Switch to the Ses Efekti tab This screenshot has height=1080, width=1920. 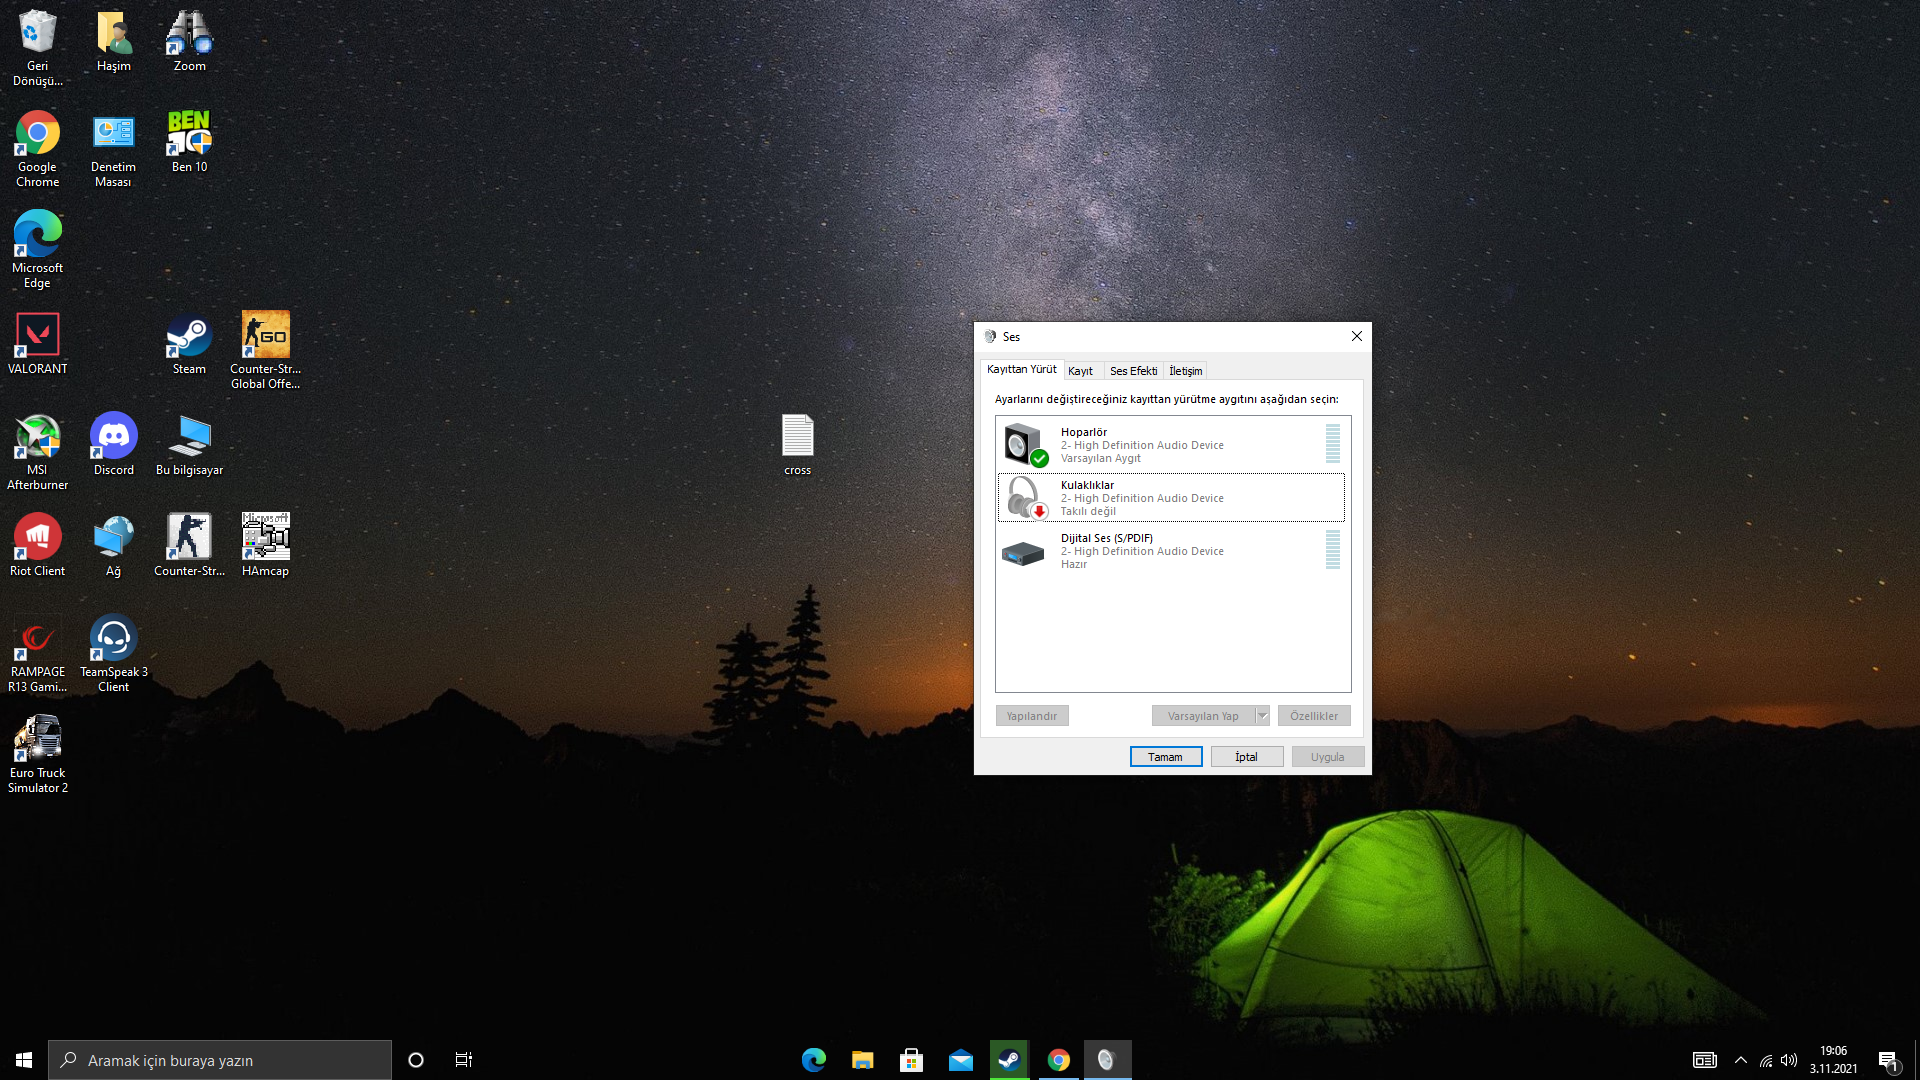[x=1133, y=371]
